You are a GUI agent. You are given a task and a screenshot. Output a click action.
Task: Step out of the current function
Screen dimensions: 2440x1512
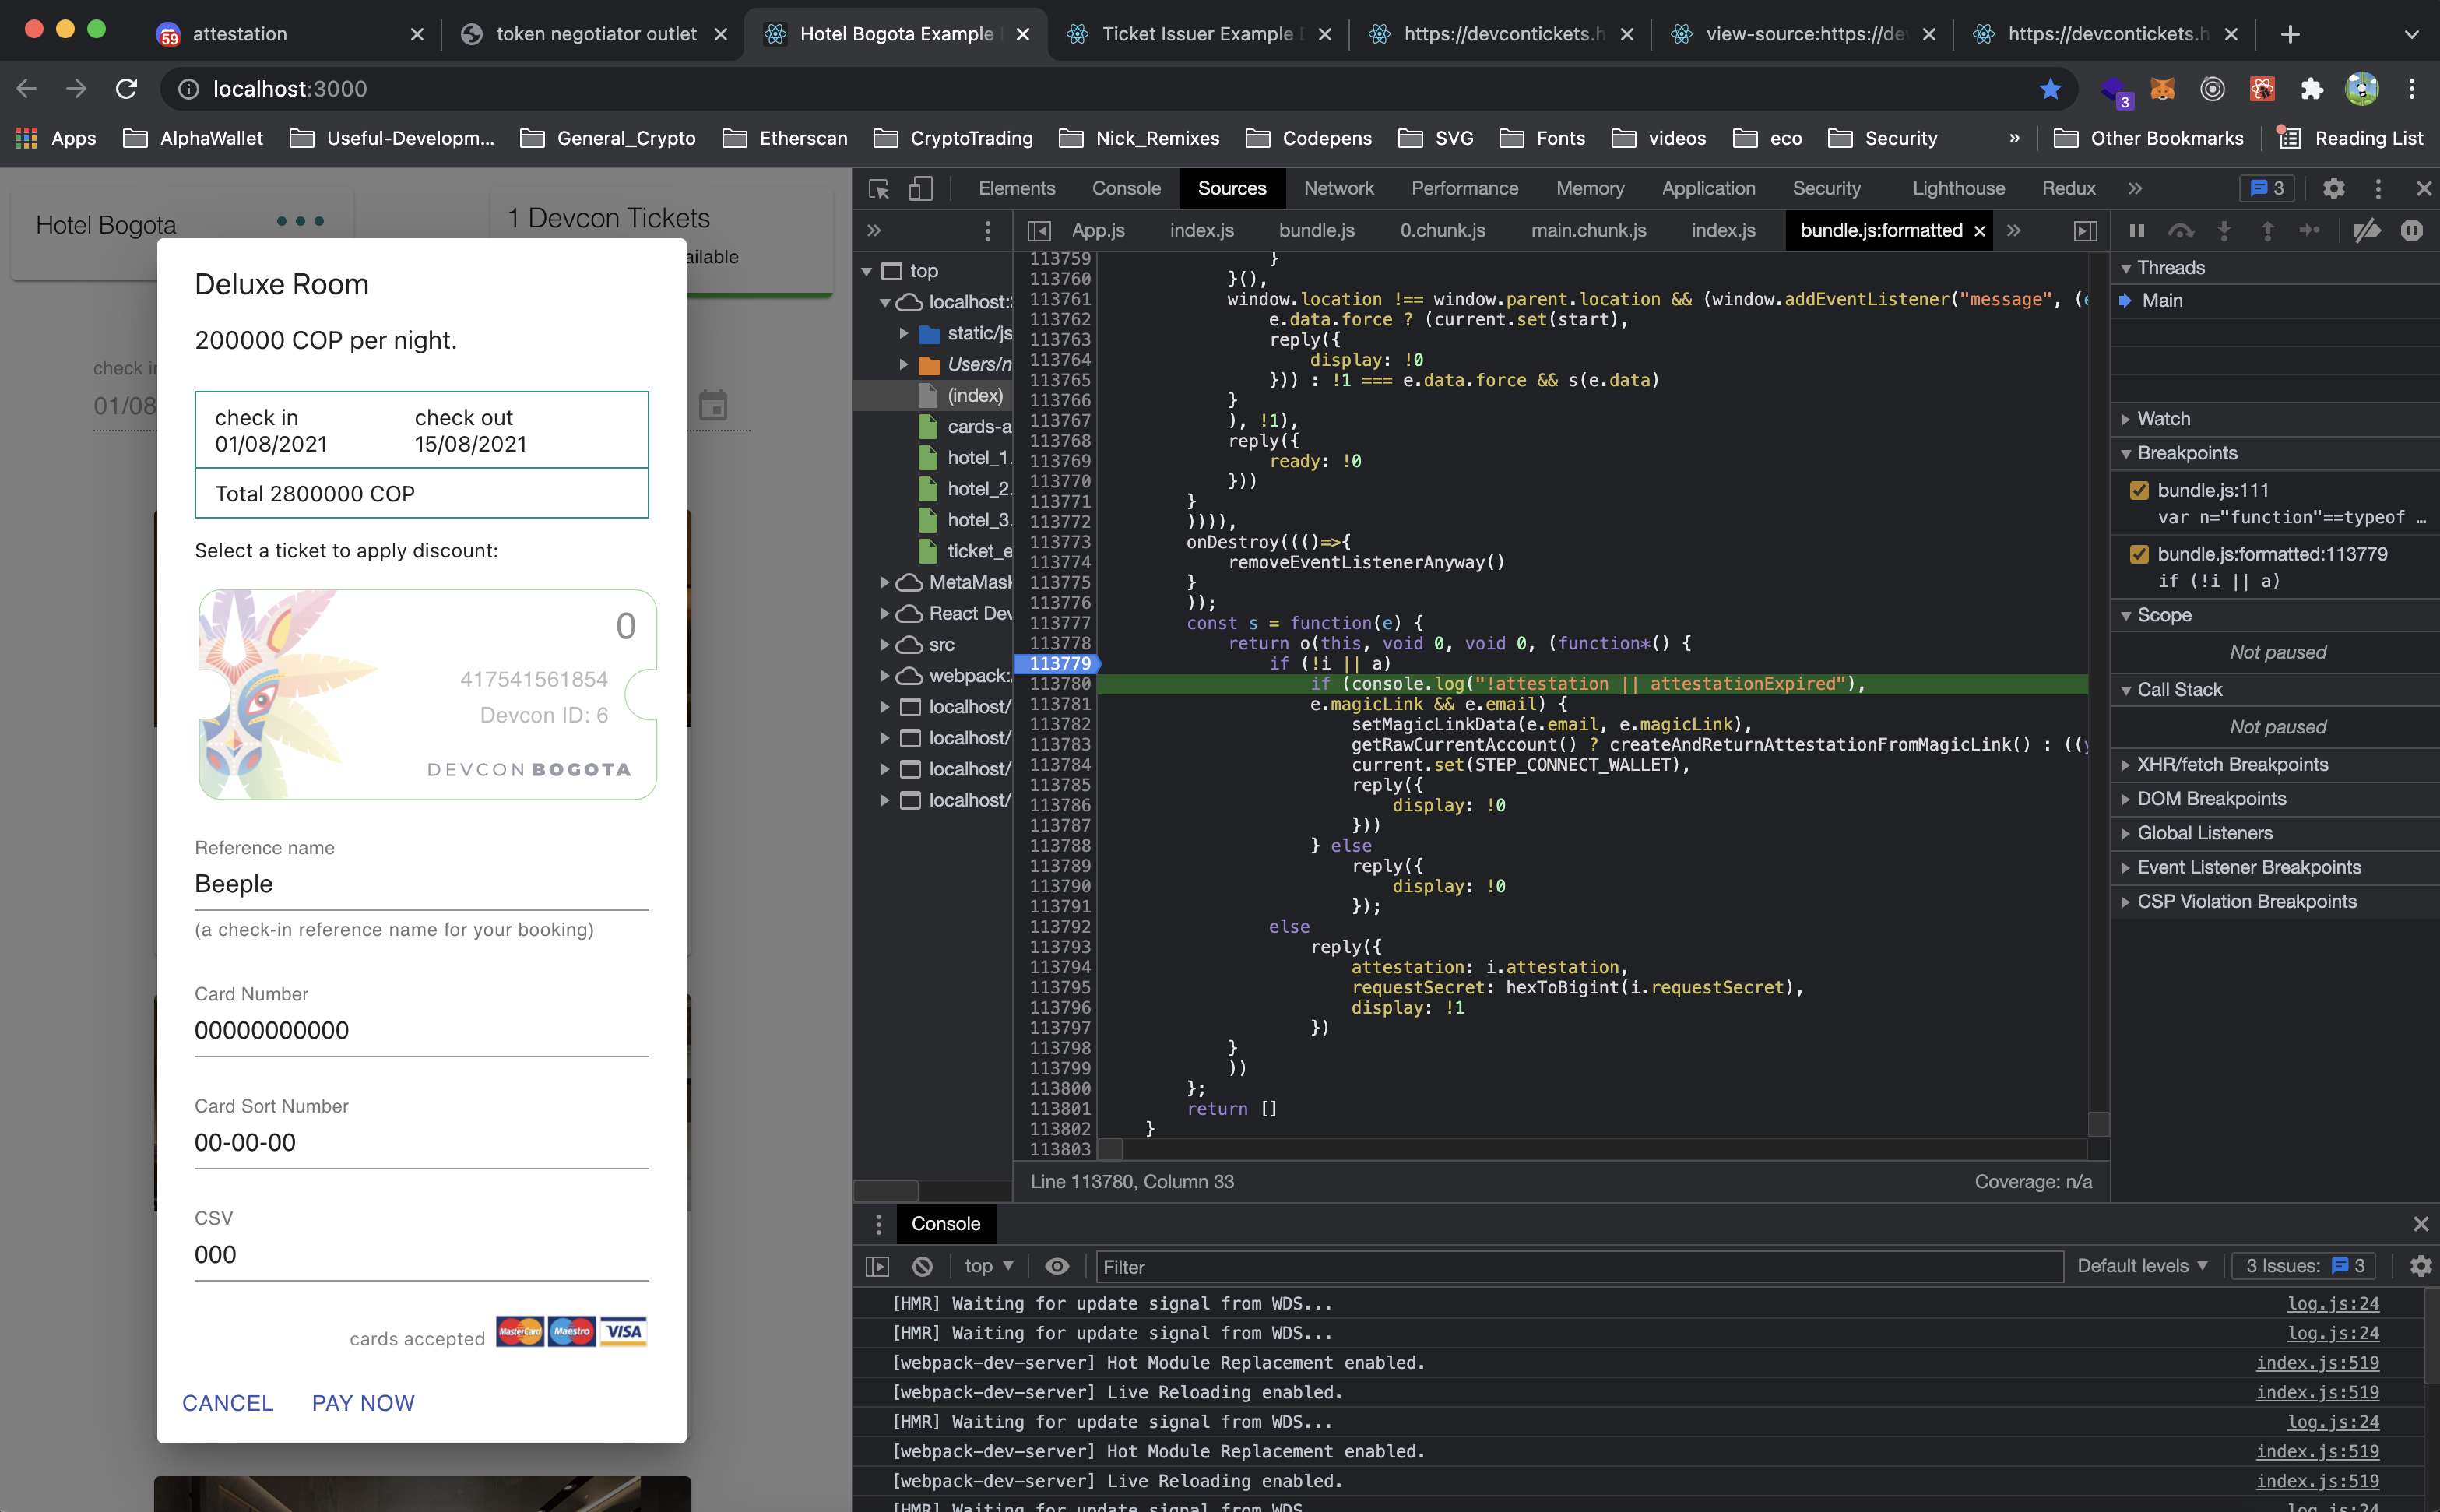2269,230
